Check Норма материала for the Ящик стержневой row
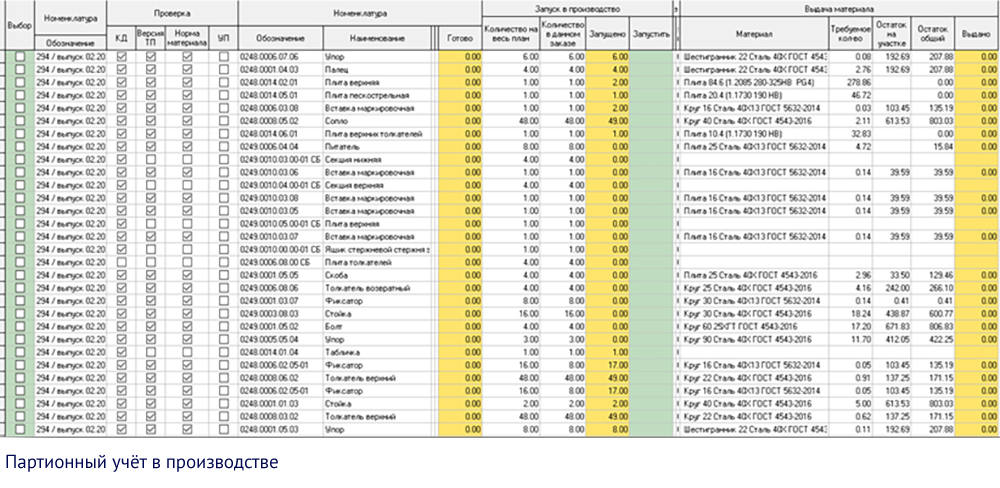 [x=188, y=249]
